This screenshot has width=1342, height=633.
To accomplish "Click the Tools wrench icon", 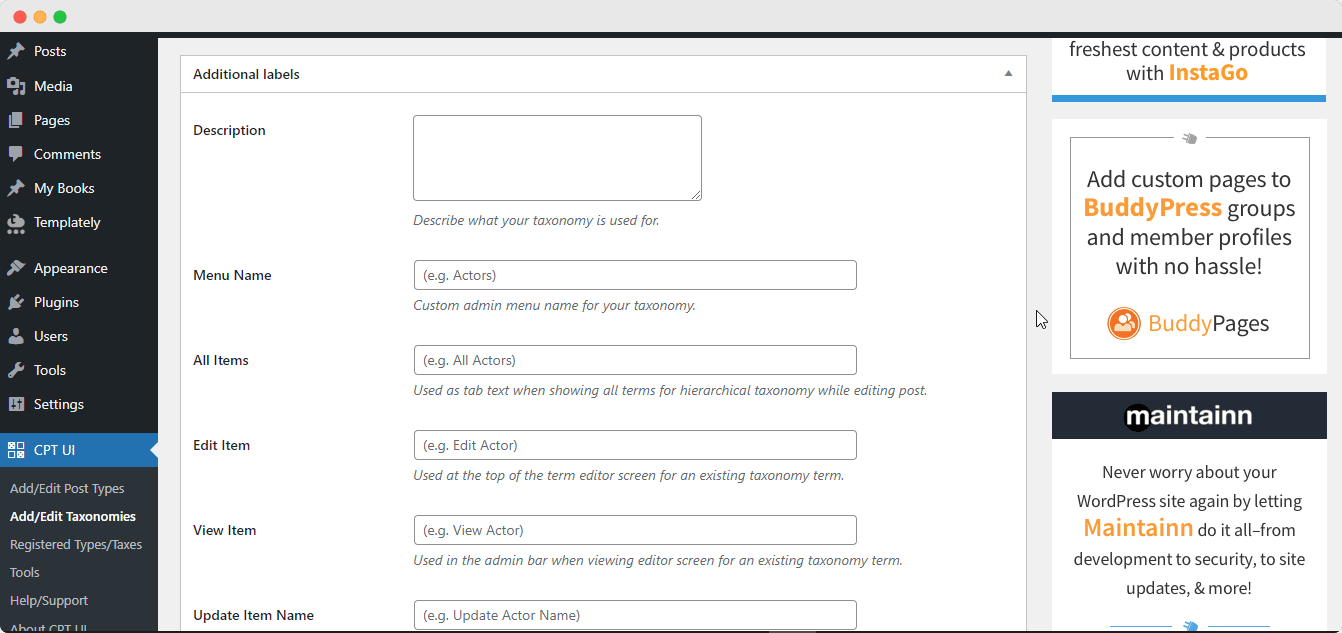I will [x=16, y=370].
